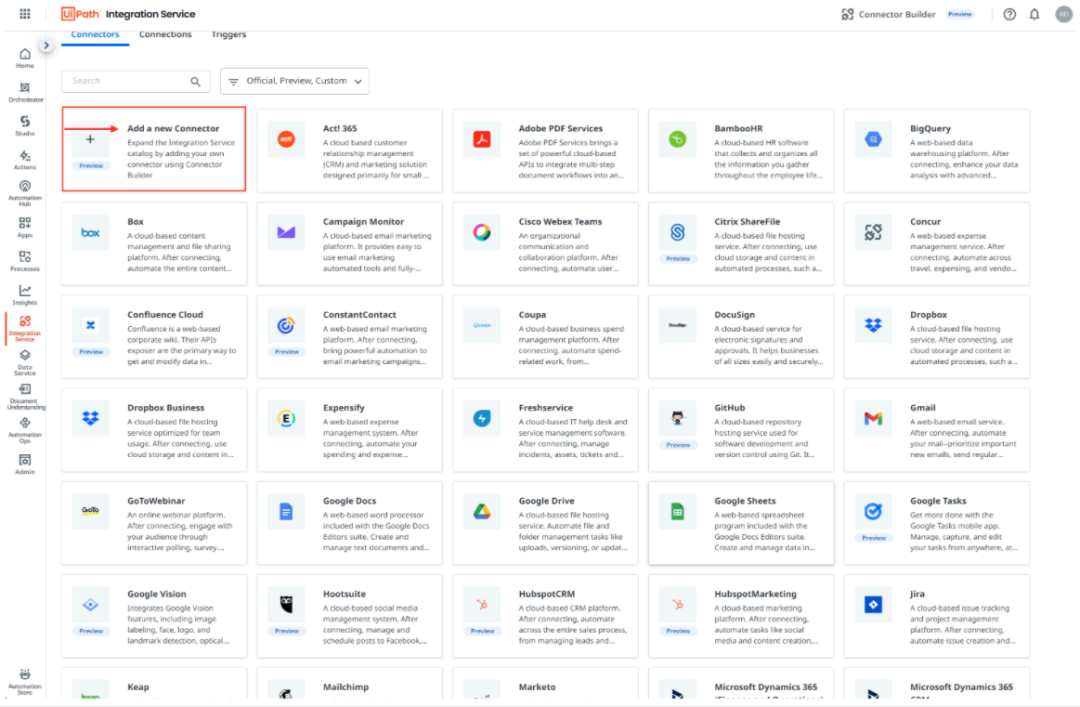This screenshot has width=1080, height=707.
Task: Click the Gmail connector icon
Action: [873, 418]
